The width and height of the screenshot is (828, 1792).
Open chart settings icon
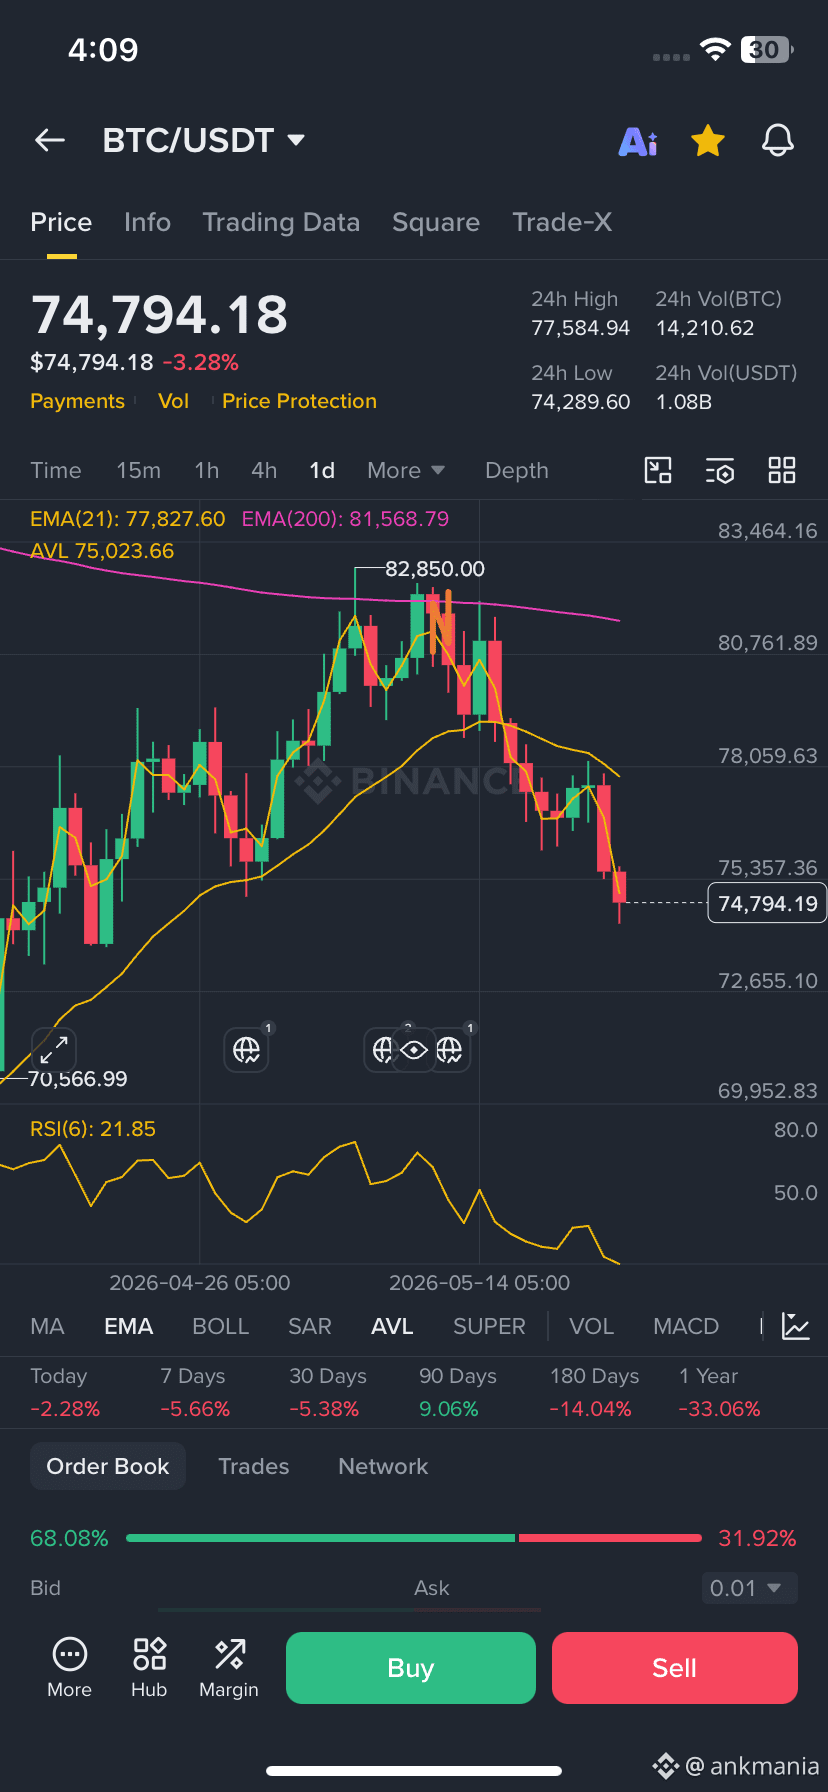tap(720, 470)
